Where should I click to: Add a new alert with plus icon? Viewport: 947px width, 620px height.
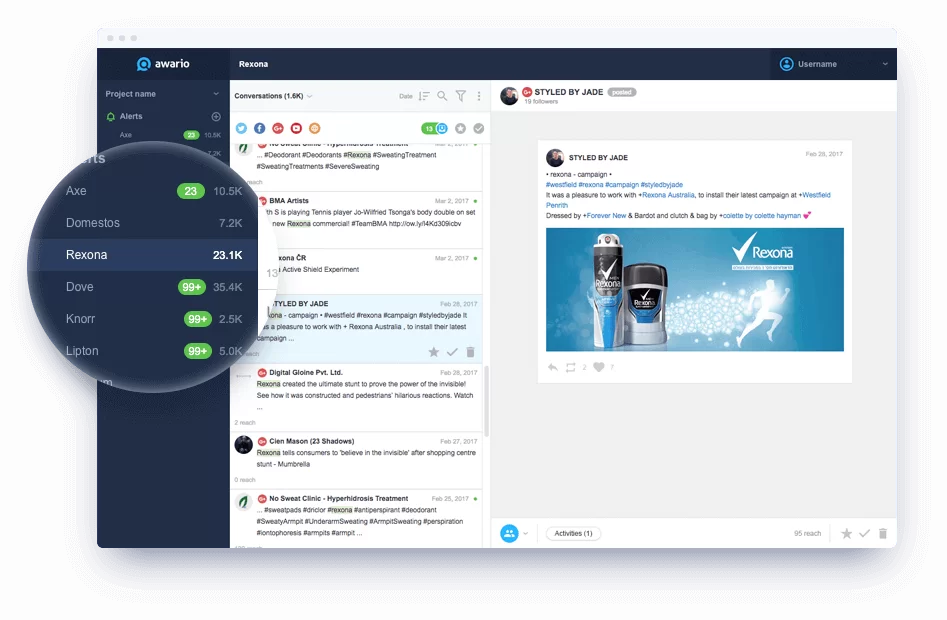pyautogui.click(x=216, y=117)
